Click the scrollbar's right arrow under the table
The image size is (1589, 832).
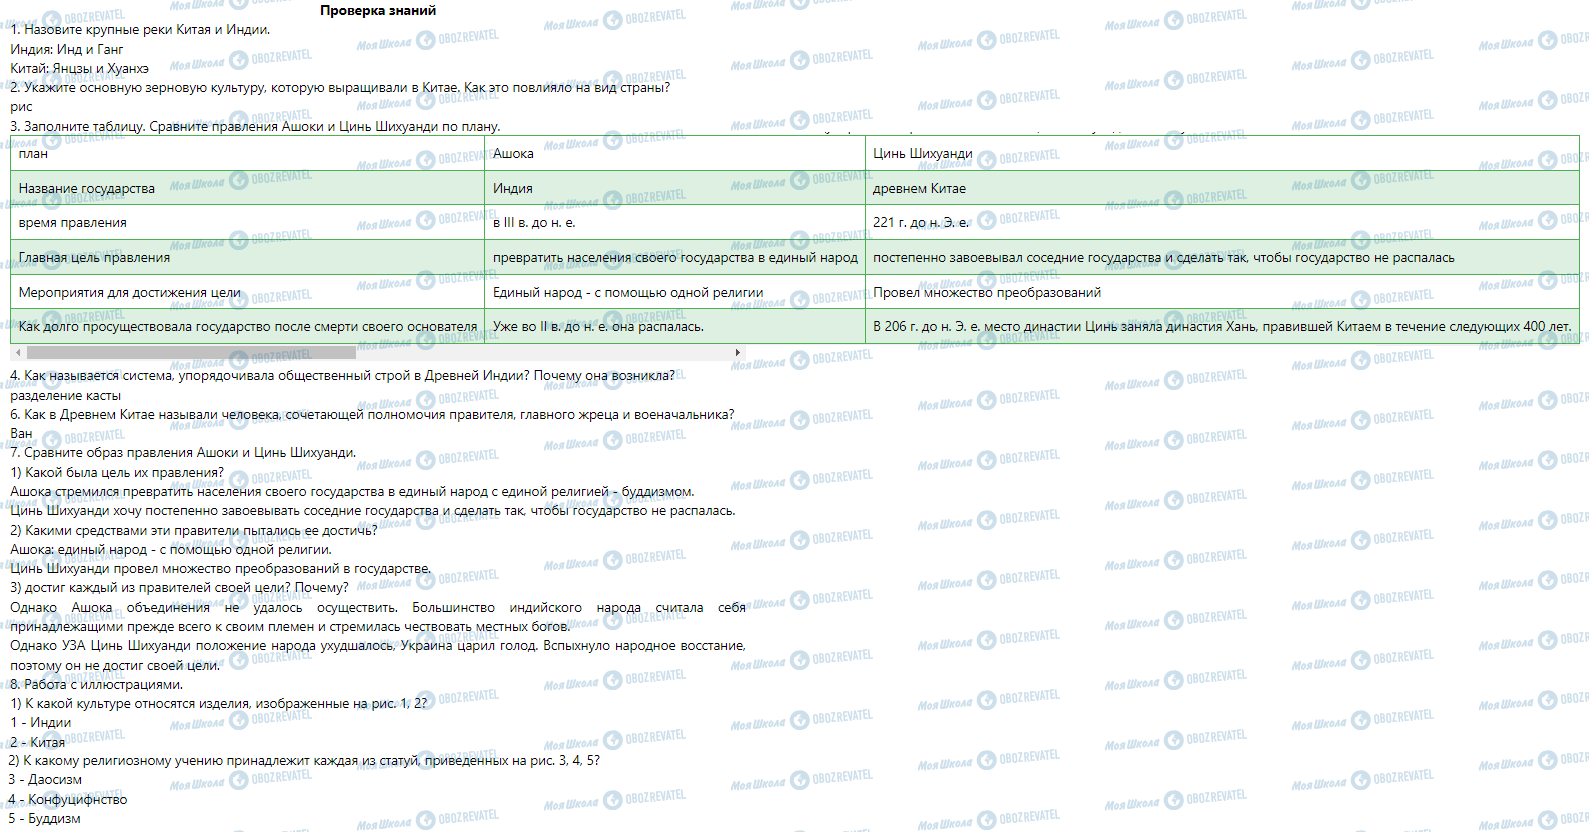[x=738, y=353]
